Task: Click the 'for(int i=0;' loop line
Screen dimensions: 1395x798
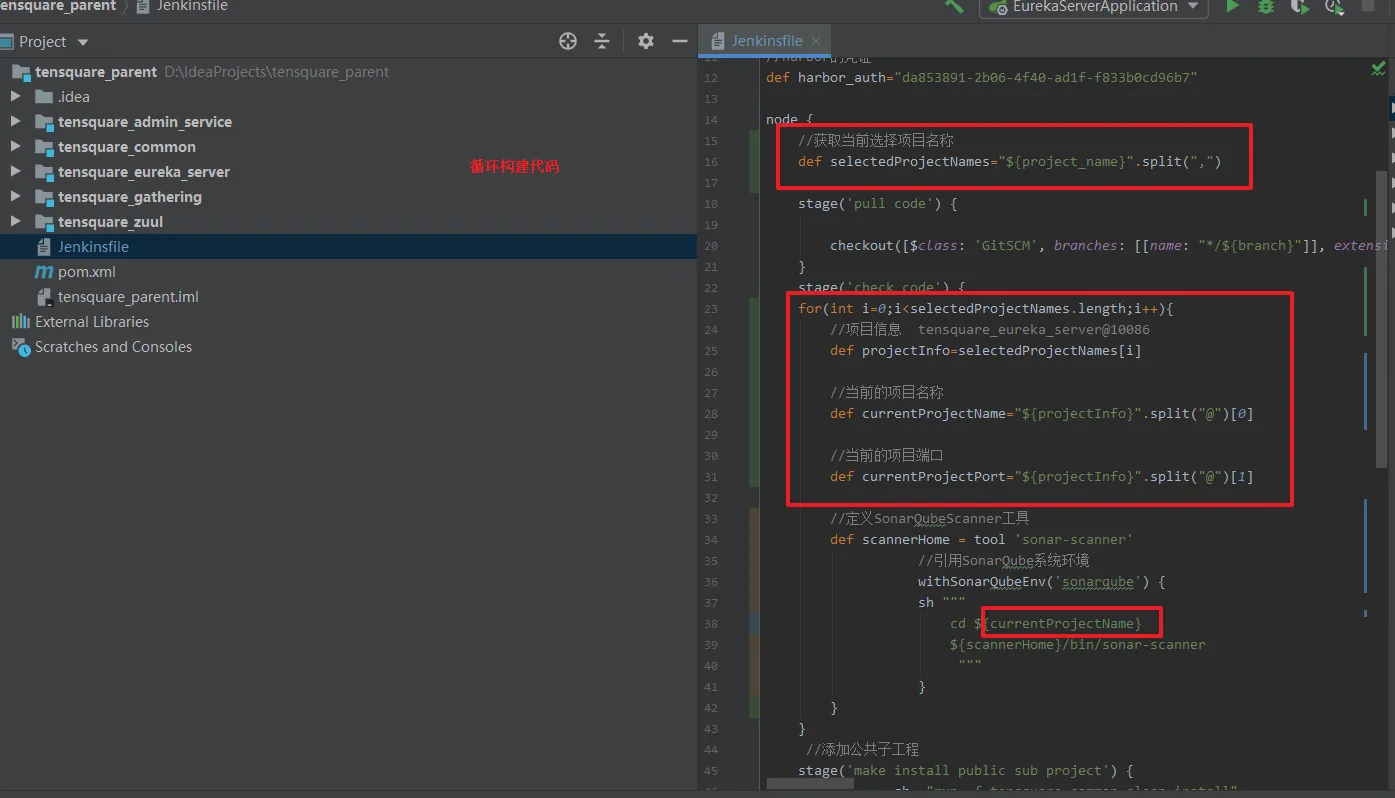Action: 986,309
